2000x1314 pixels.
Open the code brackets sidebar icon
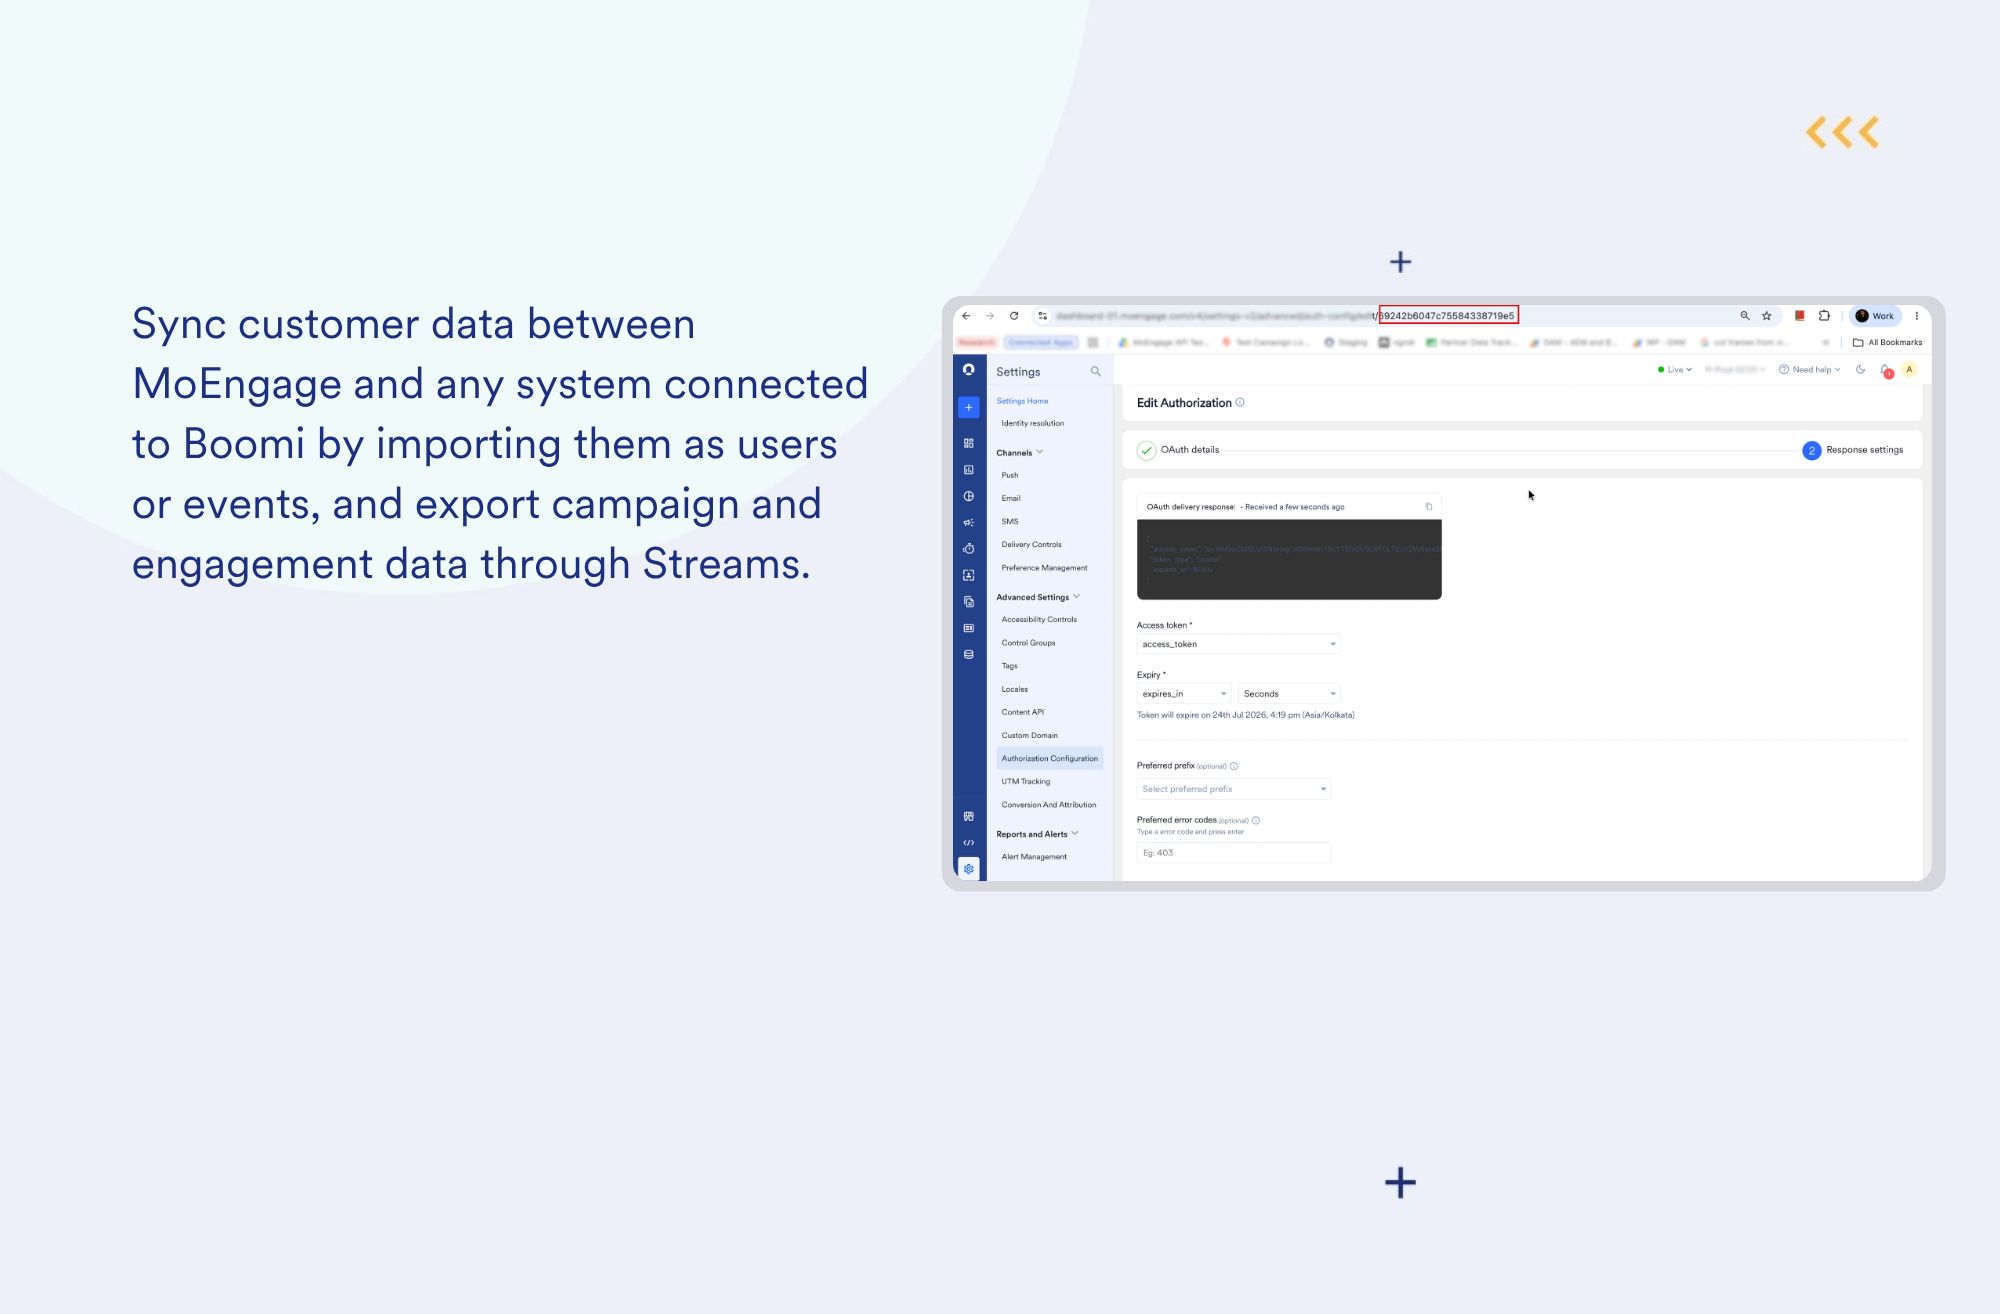coord(968,843)
